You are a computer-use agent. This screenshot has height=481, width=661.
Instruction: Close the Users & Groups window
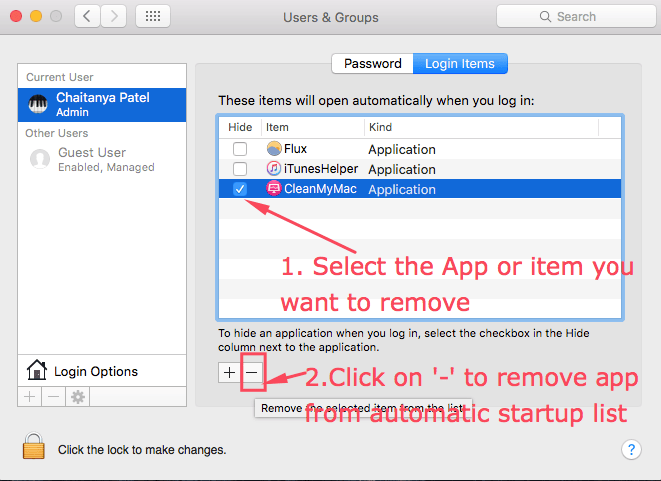[16, 16]
